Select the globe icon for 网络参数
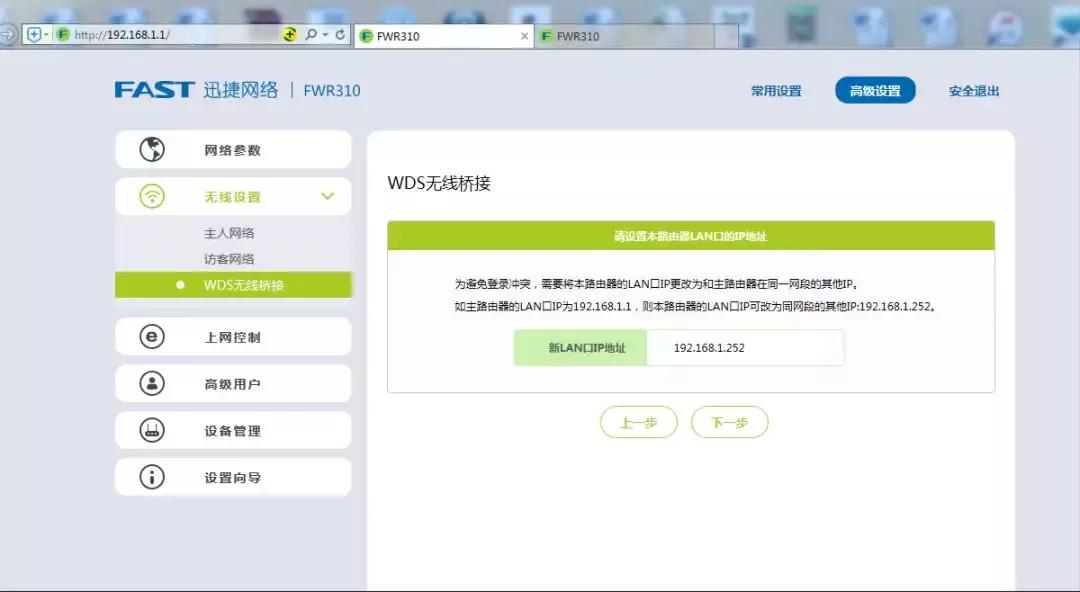This screenshot has width=1080, height=592. coord(152,148)
